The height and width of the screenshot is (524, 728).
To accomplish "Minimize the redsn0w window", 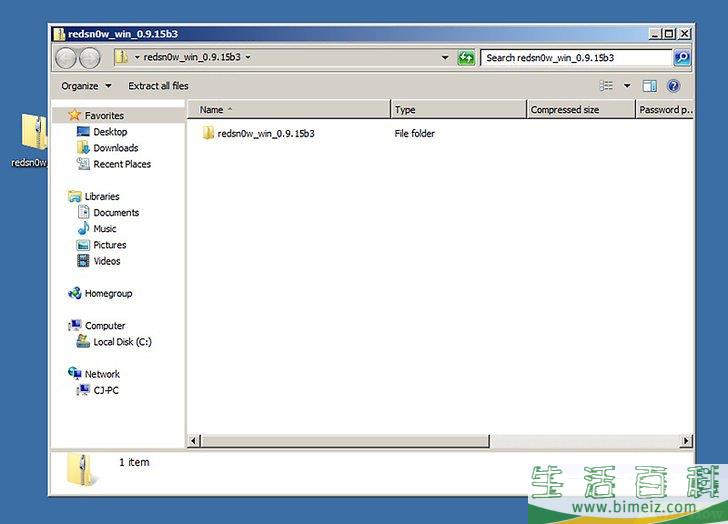I will coord(655,34).
